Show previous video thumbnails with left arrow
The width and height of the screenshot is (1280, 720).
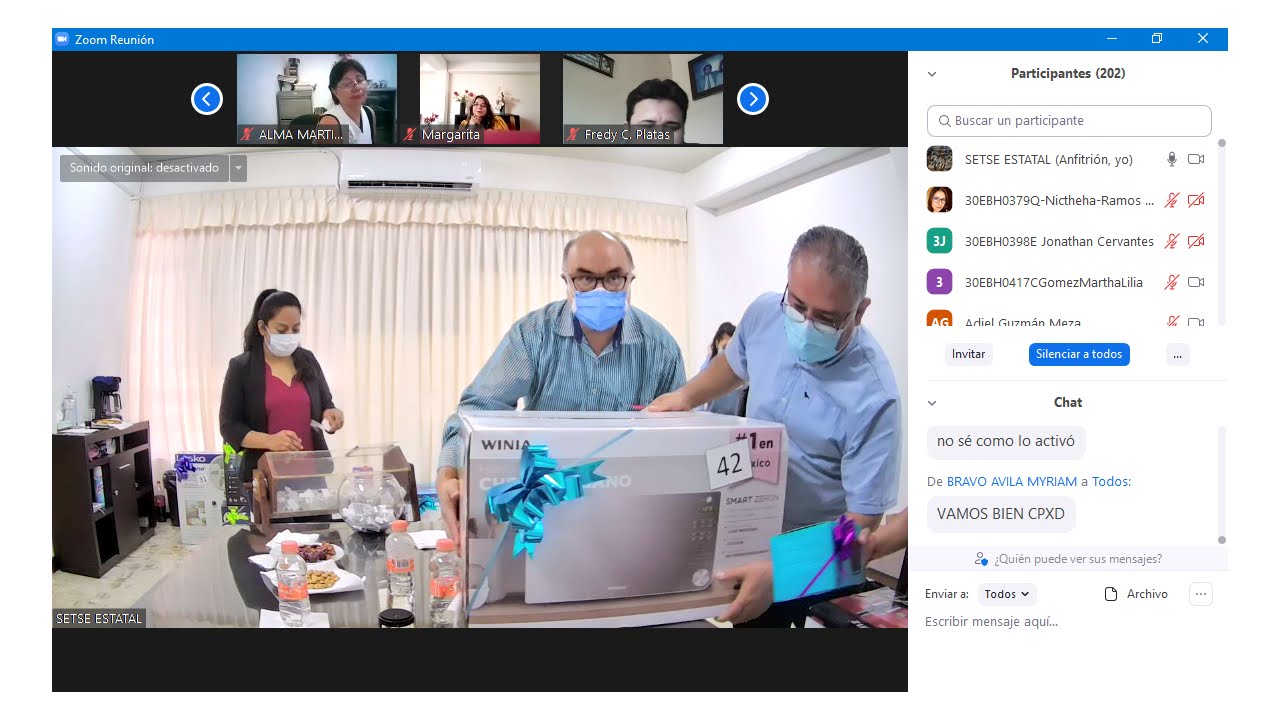tap(207, 99)
